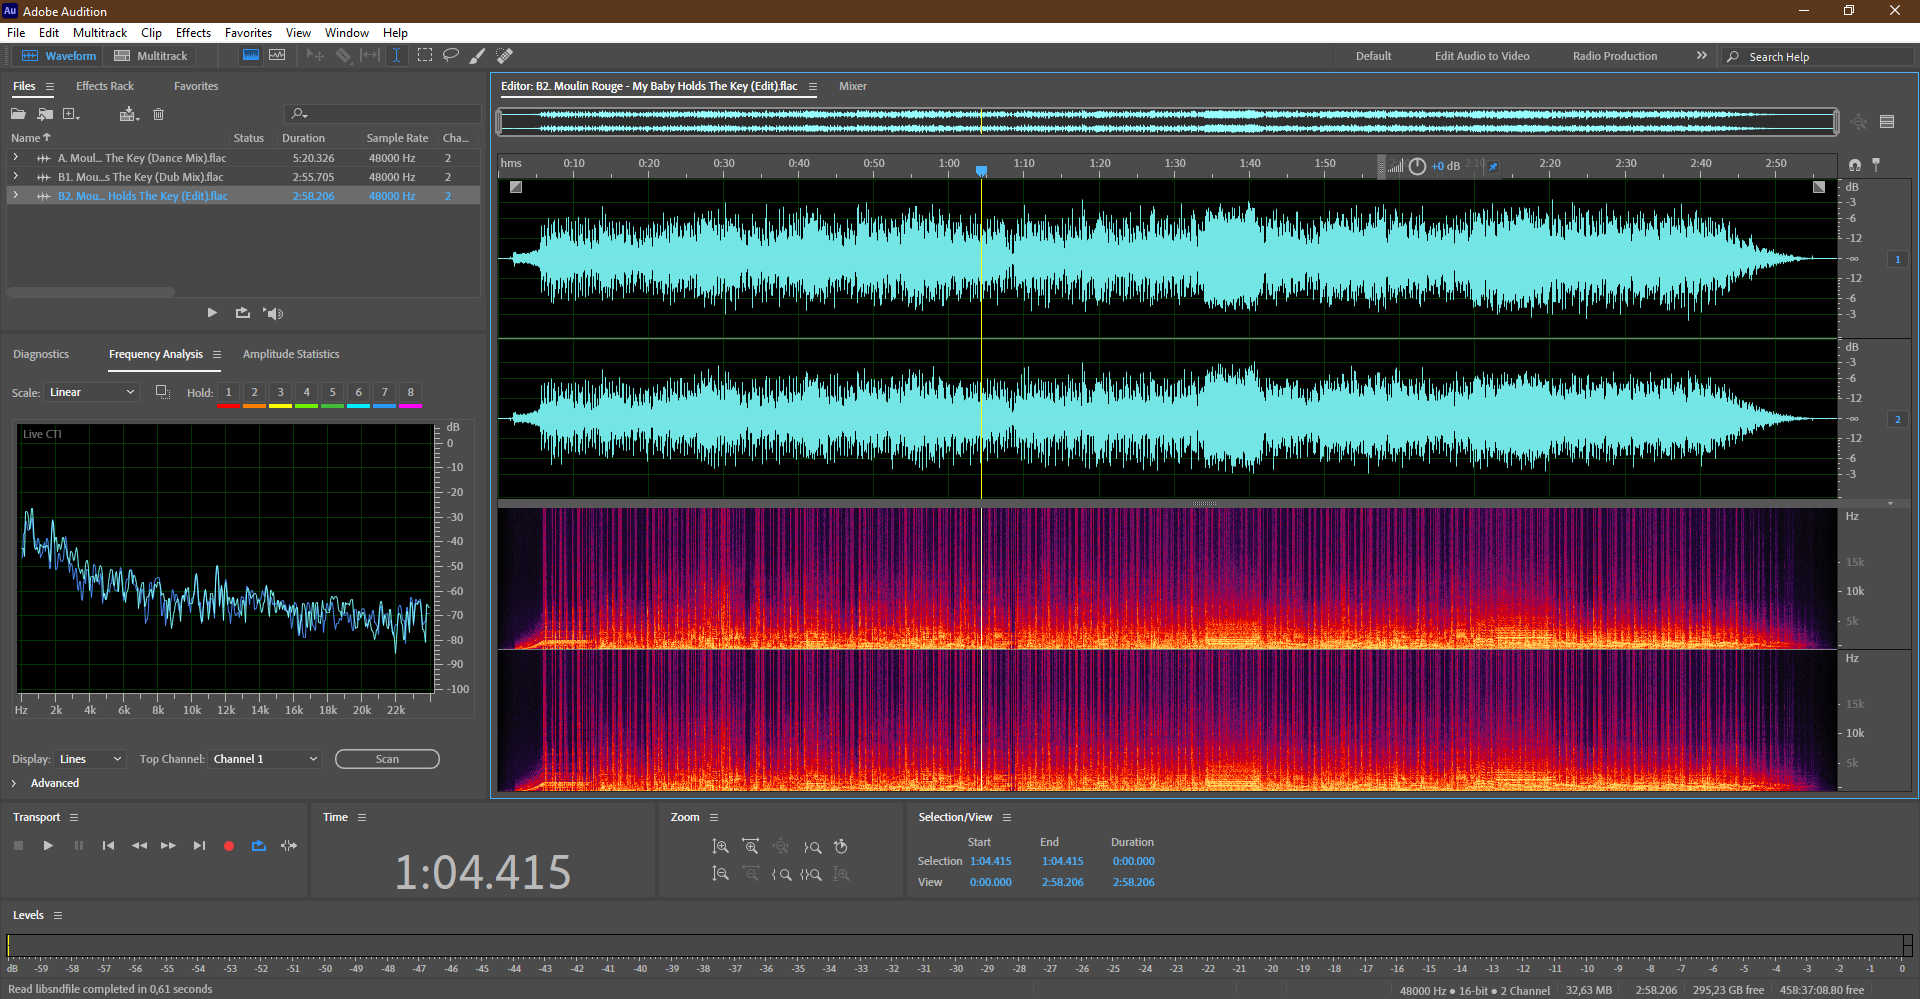Toggle Hold 1 frequency snapshot

coord(228,392)
